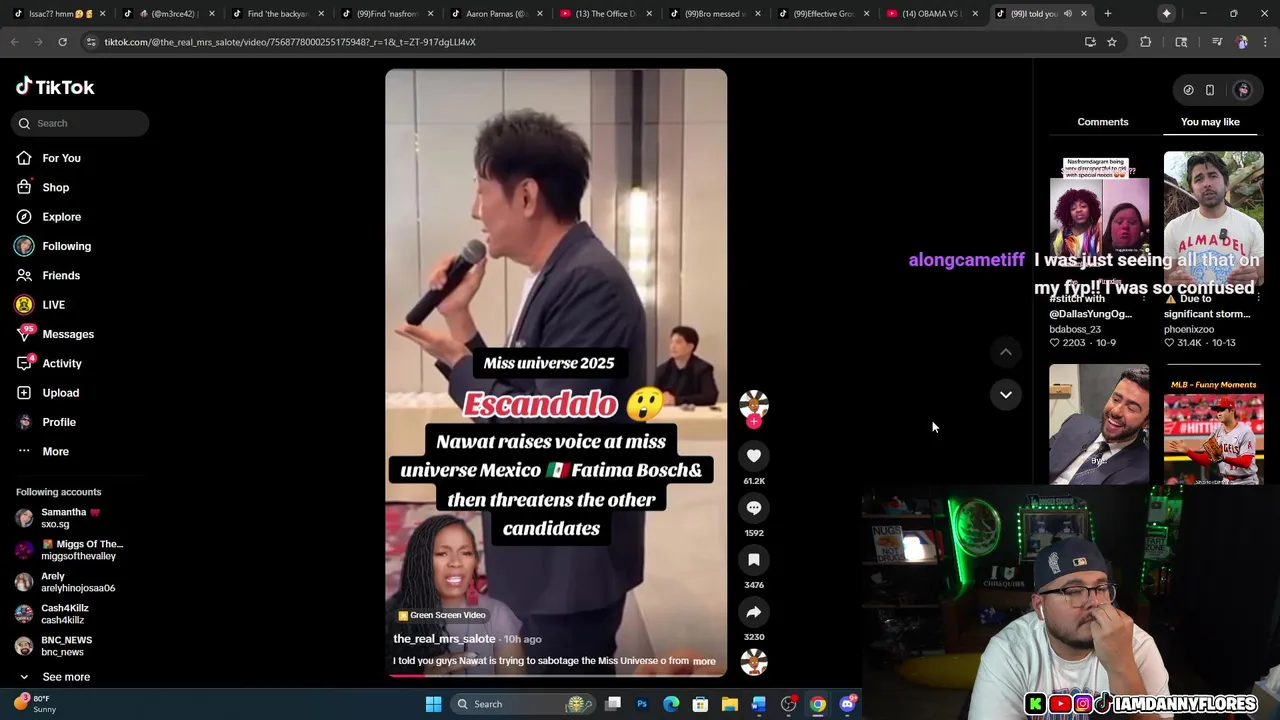Open Messages in sidebar

pyautogui.click(x=55, y=334)
